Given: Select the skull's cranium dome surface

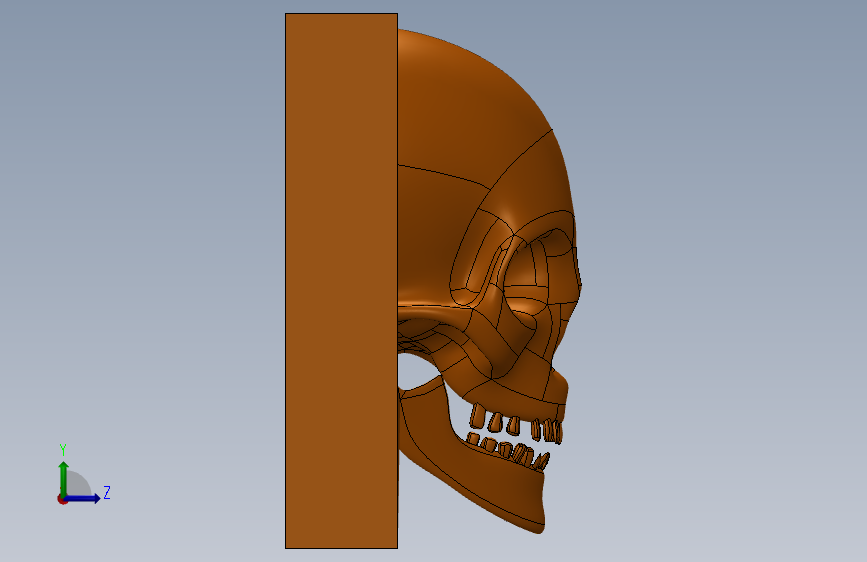Looking at the screenshot, I should (476, 111).
